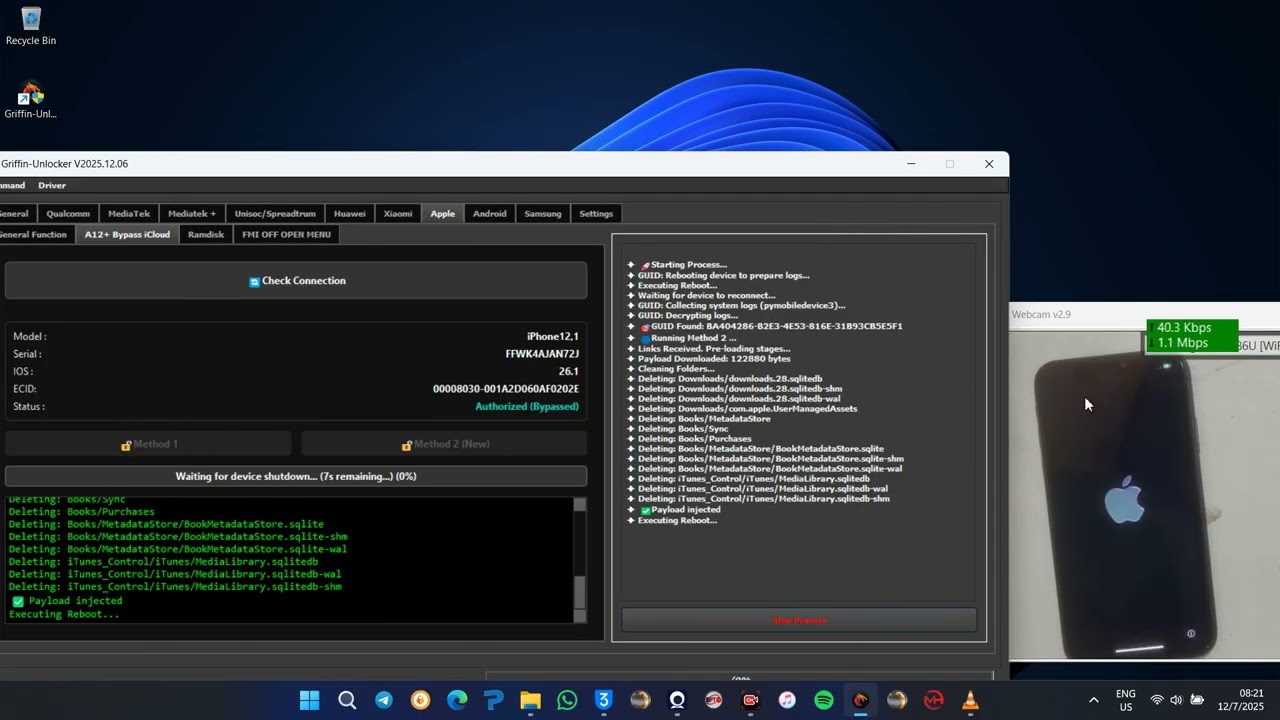Viewport: 1280px width, 720px height.
Task: Switch to the Samsung tab
Action: [x=543, y=213]
